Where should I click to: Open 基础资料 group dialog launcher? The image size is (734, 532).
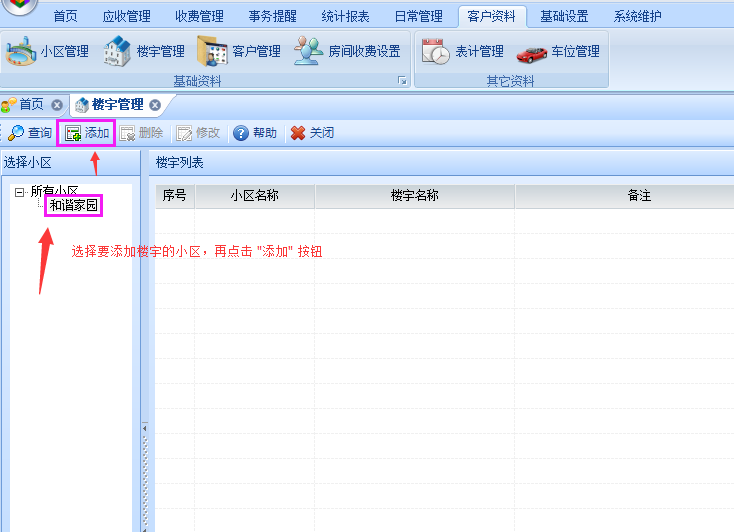click(x=402, y=81)
